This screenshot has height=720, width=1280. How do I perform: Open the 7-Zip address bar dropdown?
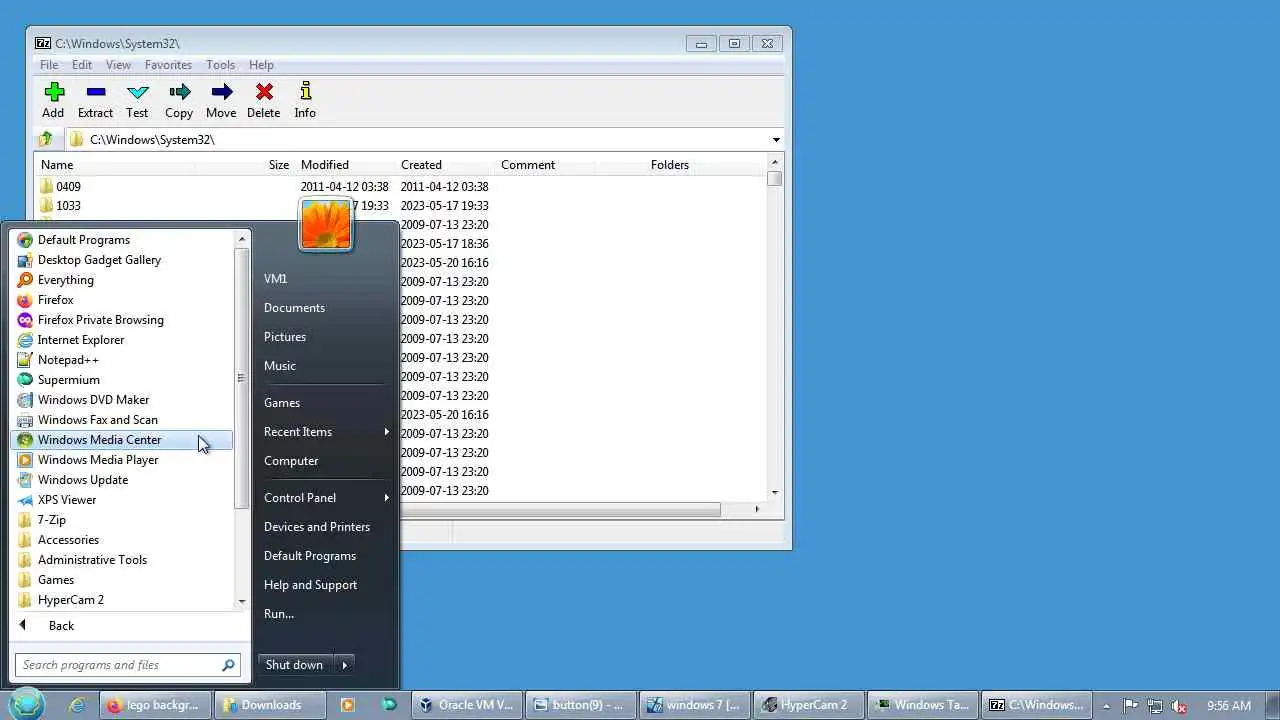(775, 140)
